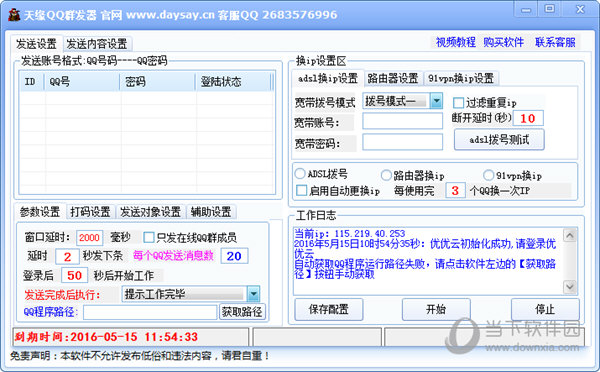The width and height of the screenshot is (600, 372).
Task: Close the 天缘QQ群发器 window
Action: click(580, 9)
